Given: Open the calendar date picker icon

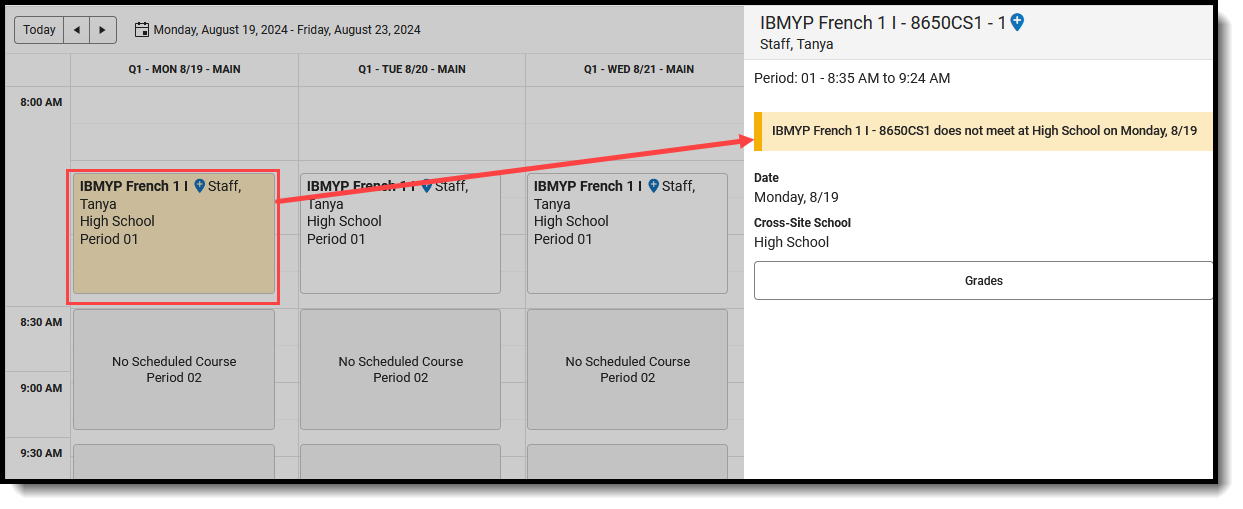Looking at the screenshot, I should [x=141, y=30].
